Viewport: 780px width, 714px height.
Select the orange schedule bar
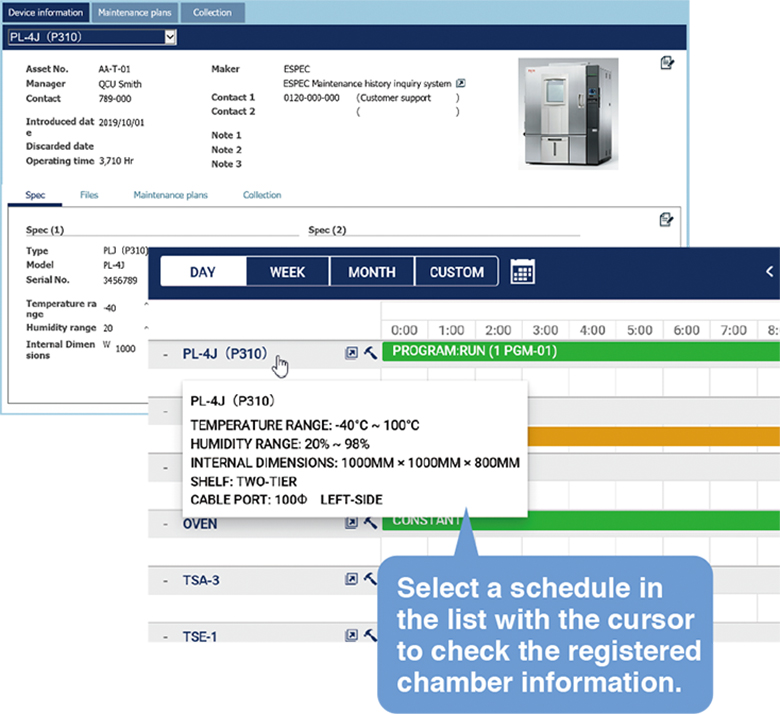click(654, 436)
